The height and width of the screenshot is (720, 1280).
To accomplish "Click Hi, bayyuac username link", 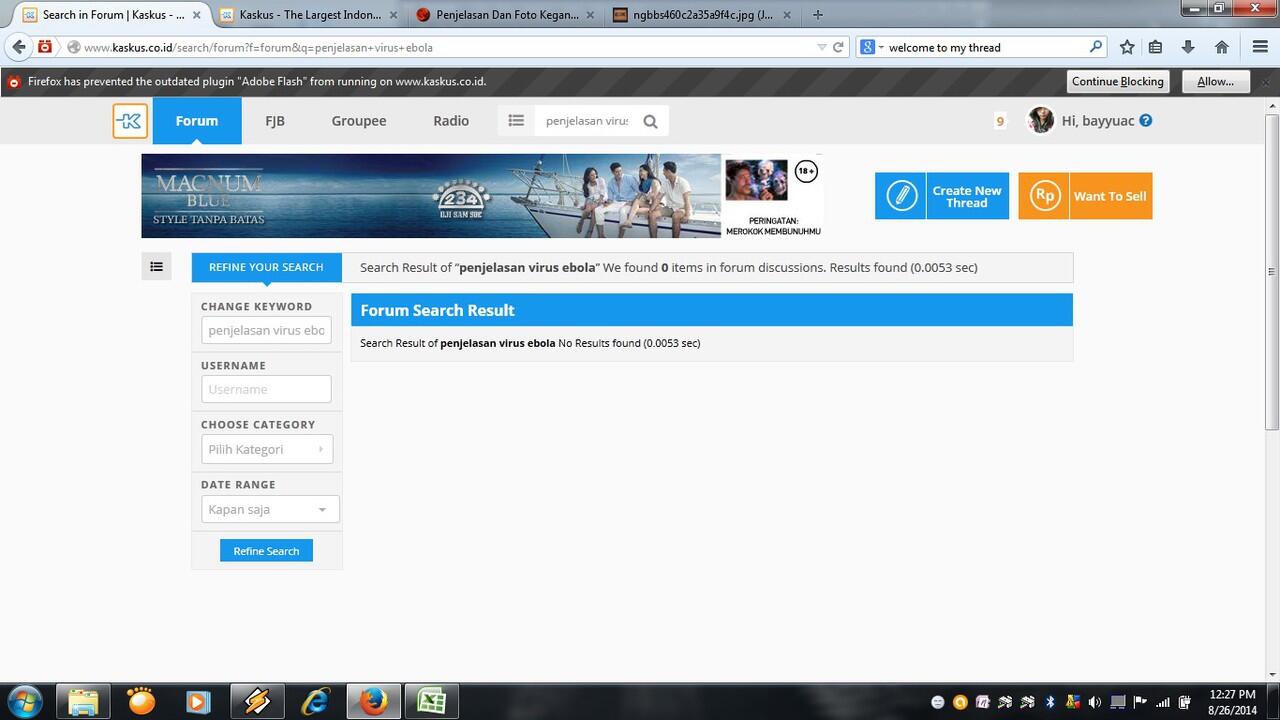I will tap(1098, 121).
